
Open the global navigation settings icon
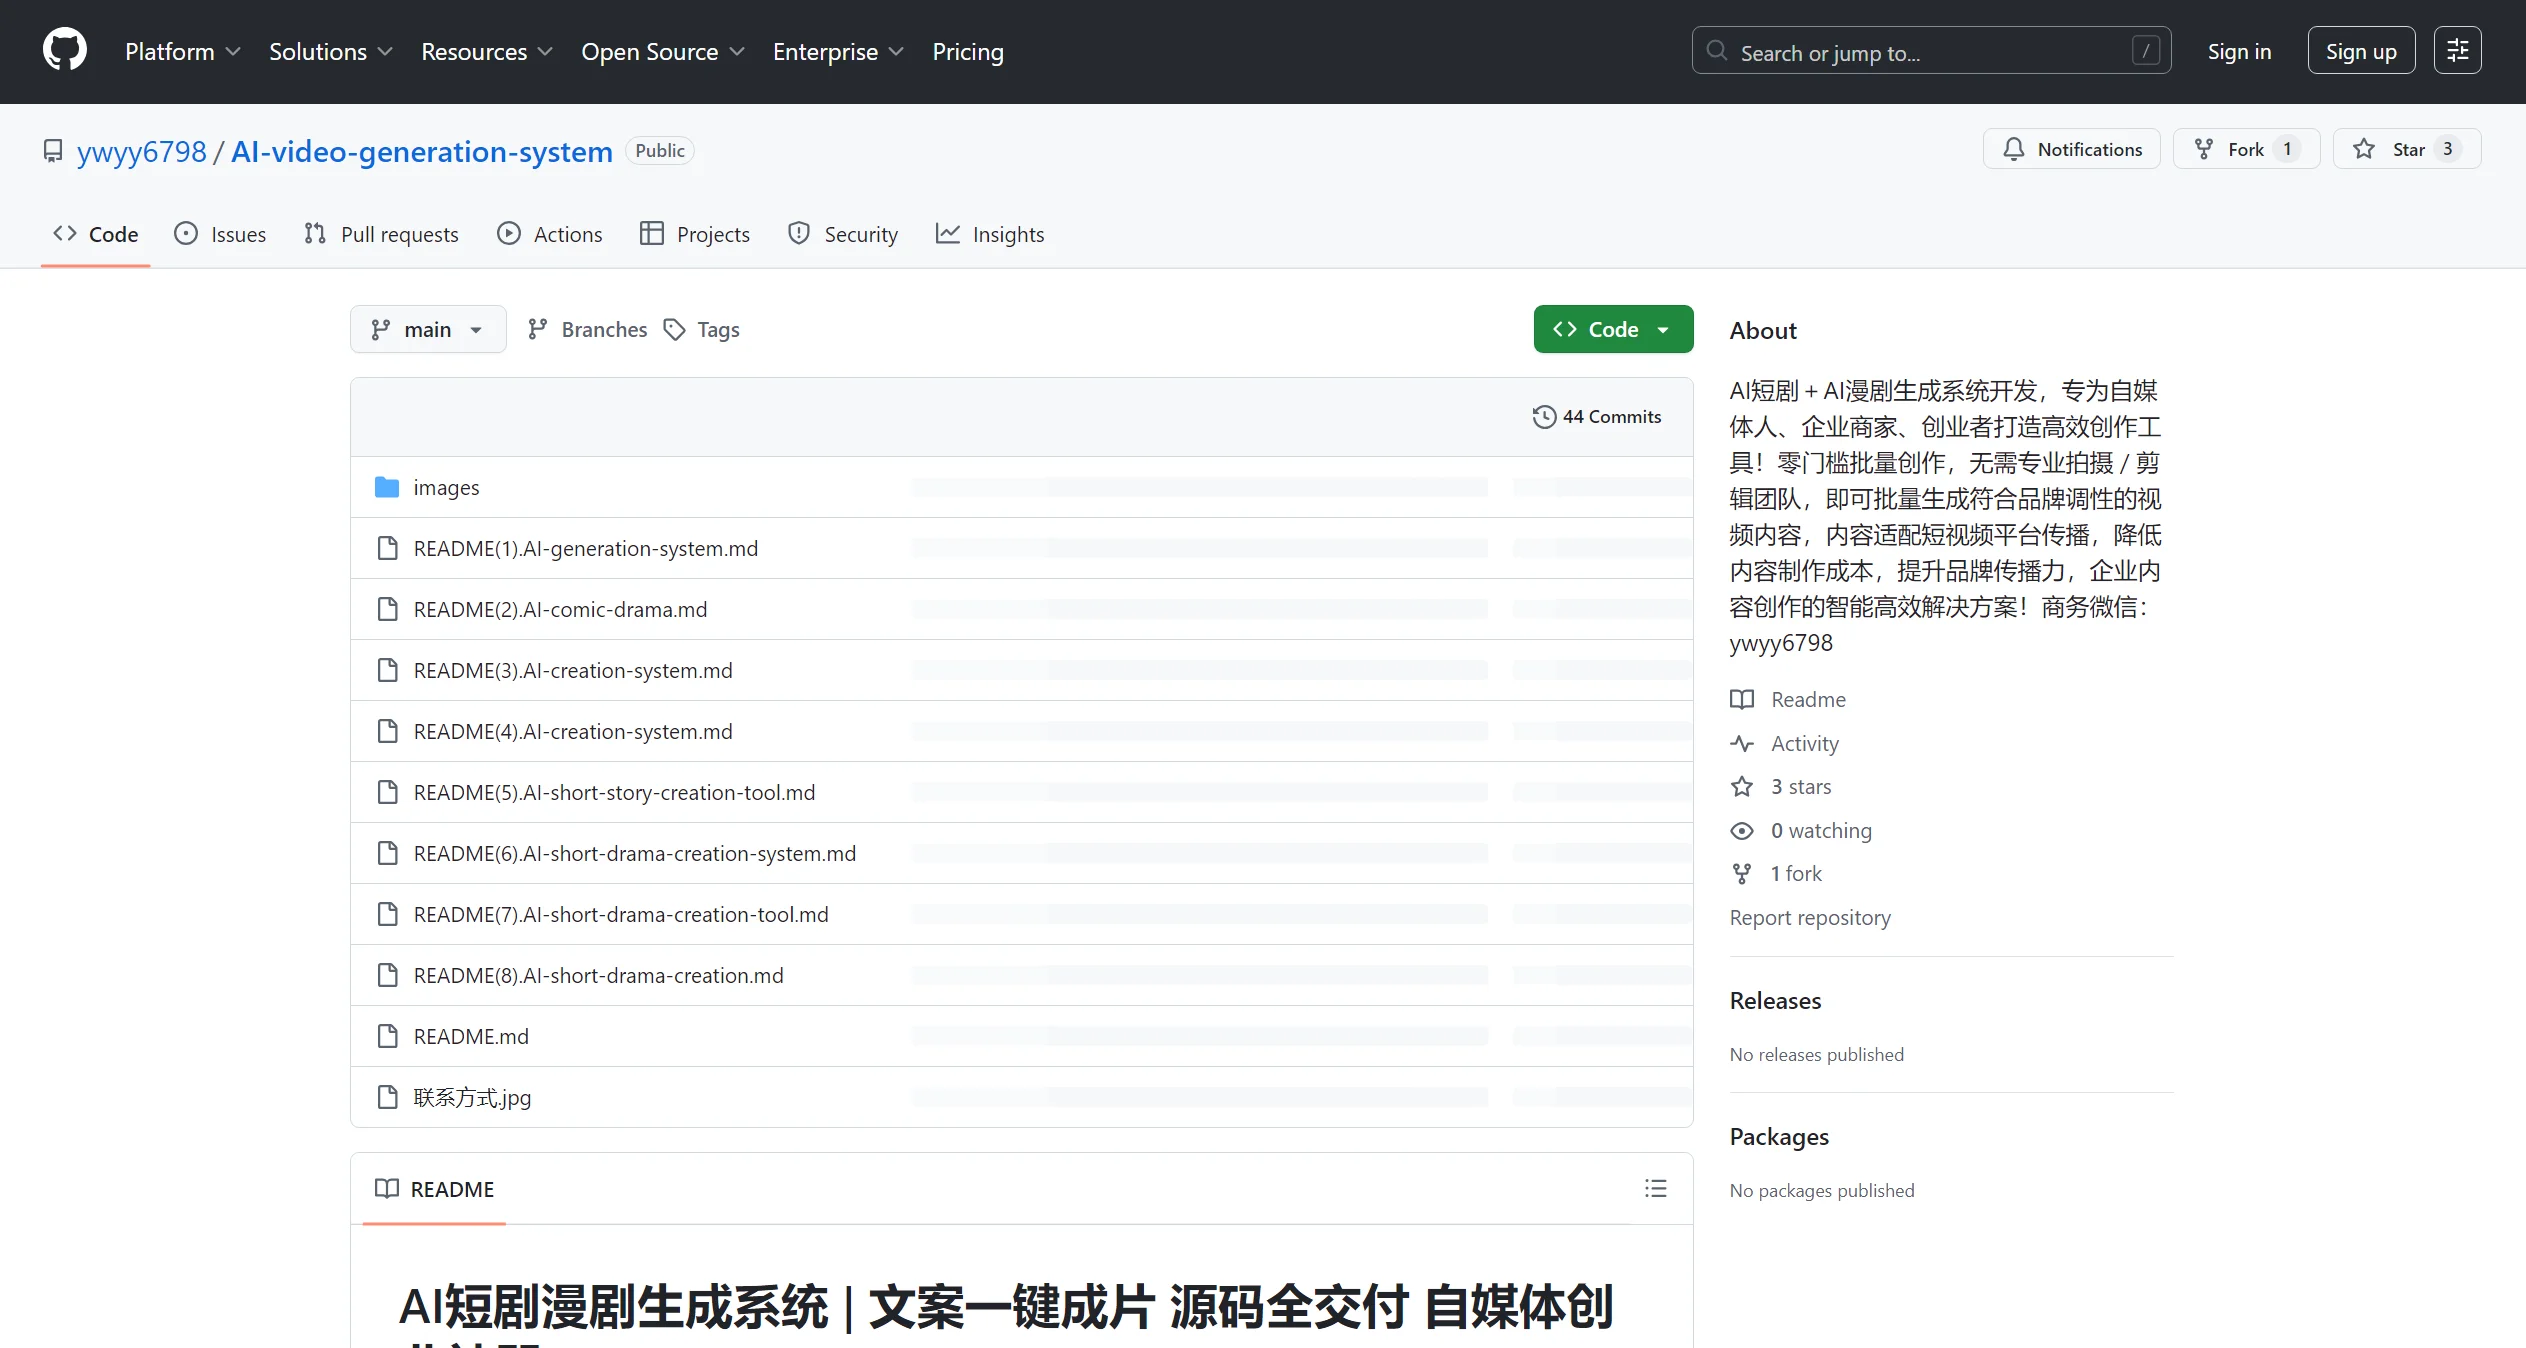[x=2457, y=50]
